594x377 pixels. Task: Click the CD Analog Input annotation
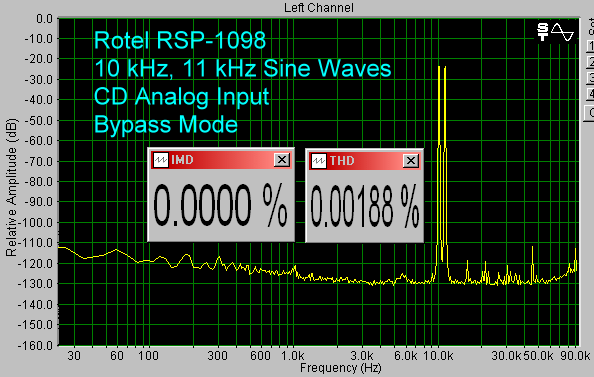click(x=181, y=96)
